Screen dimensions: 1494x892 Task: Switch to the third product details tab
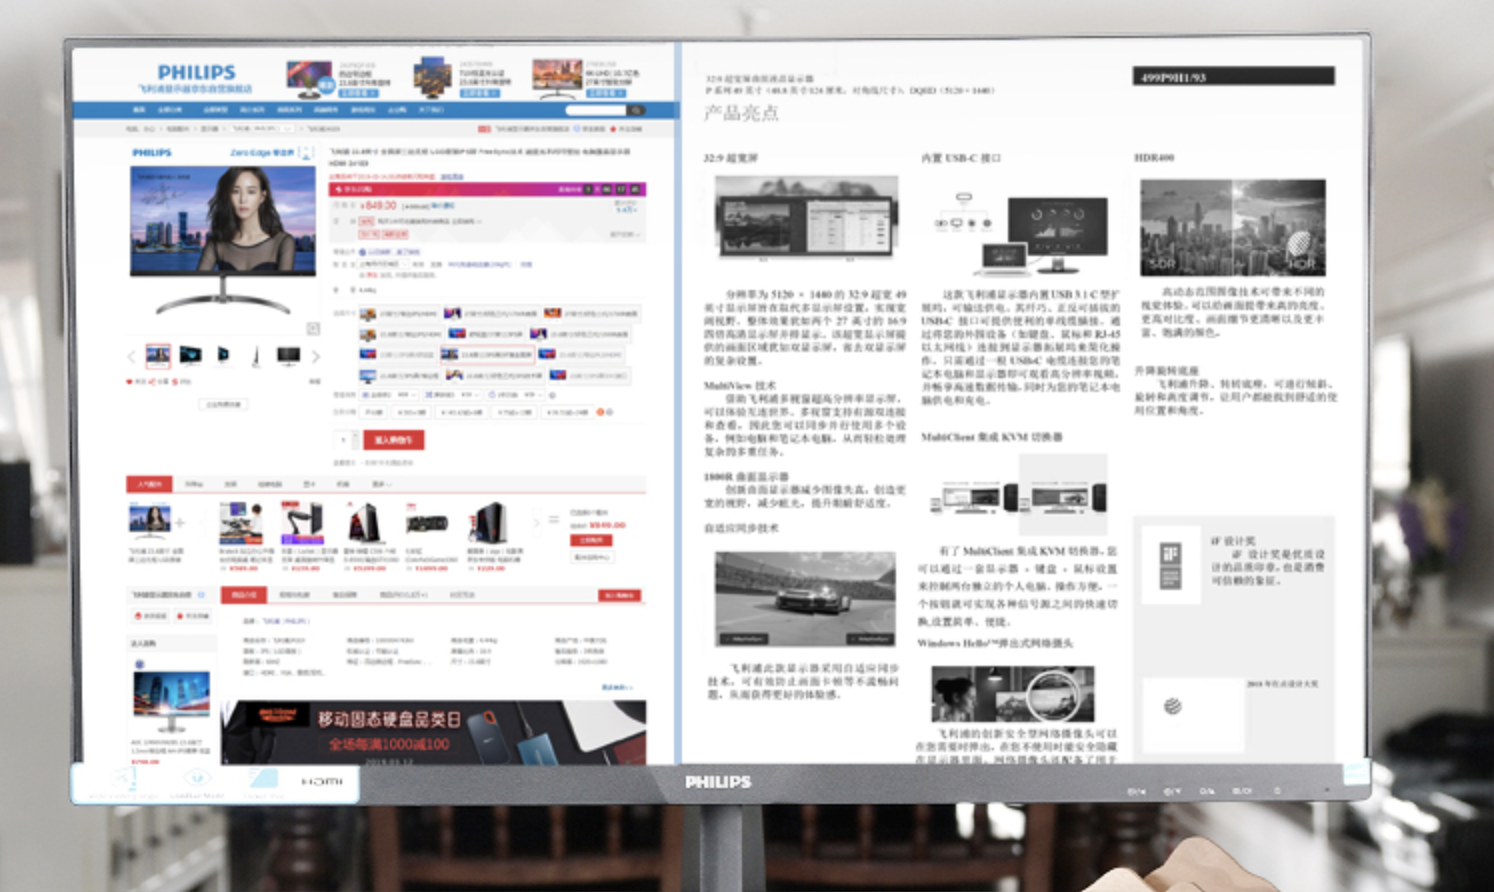tap(344, 595)
